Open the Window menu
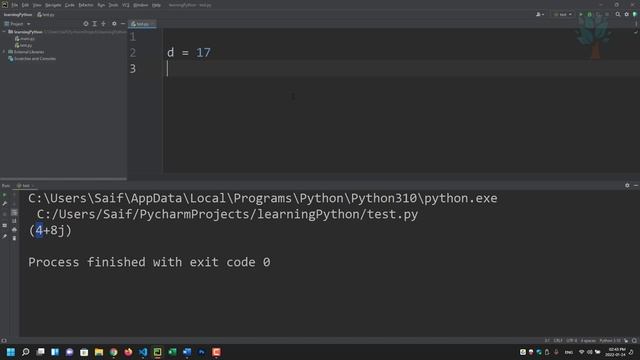 click(141, 5)
